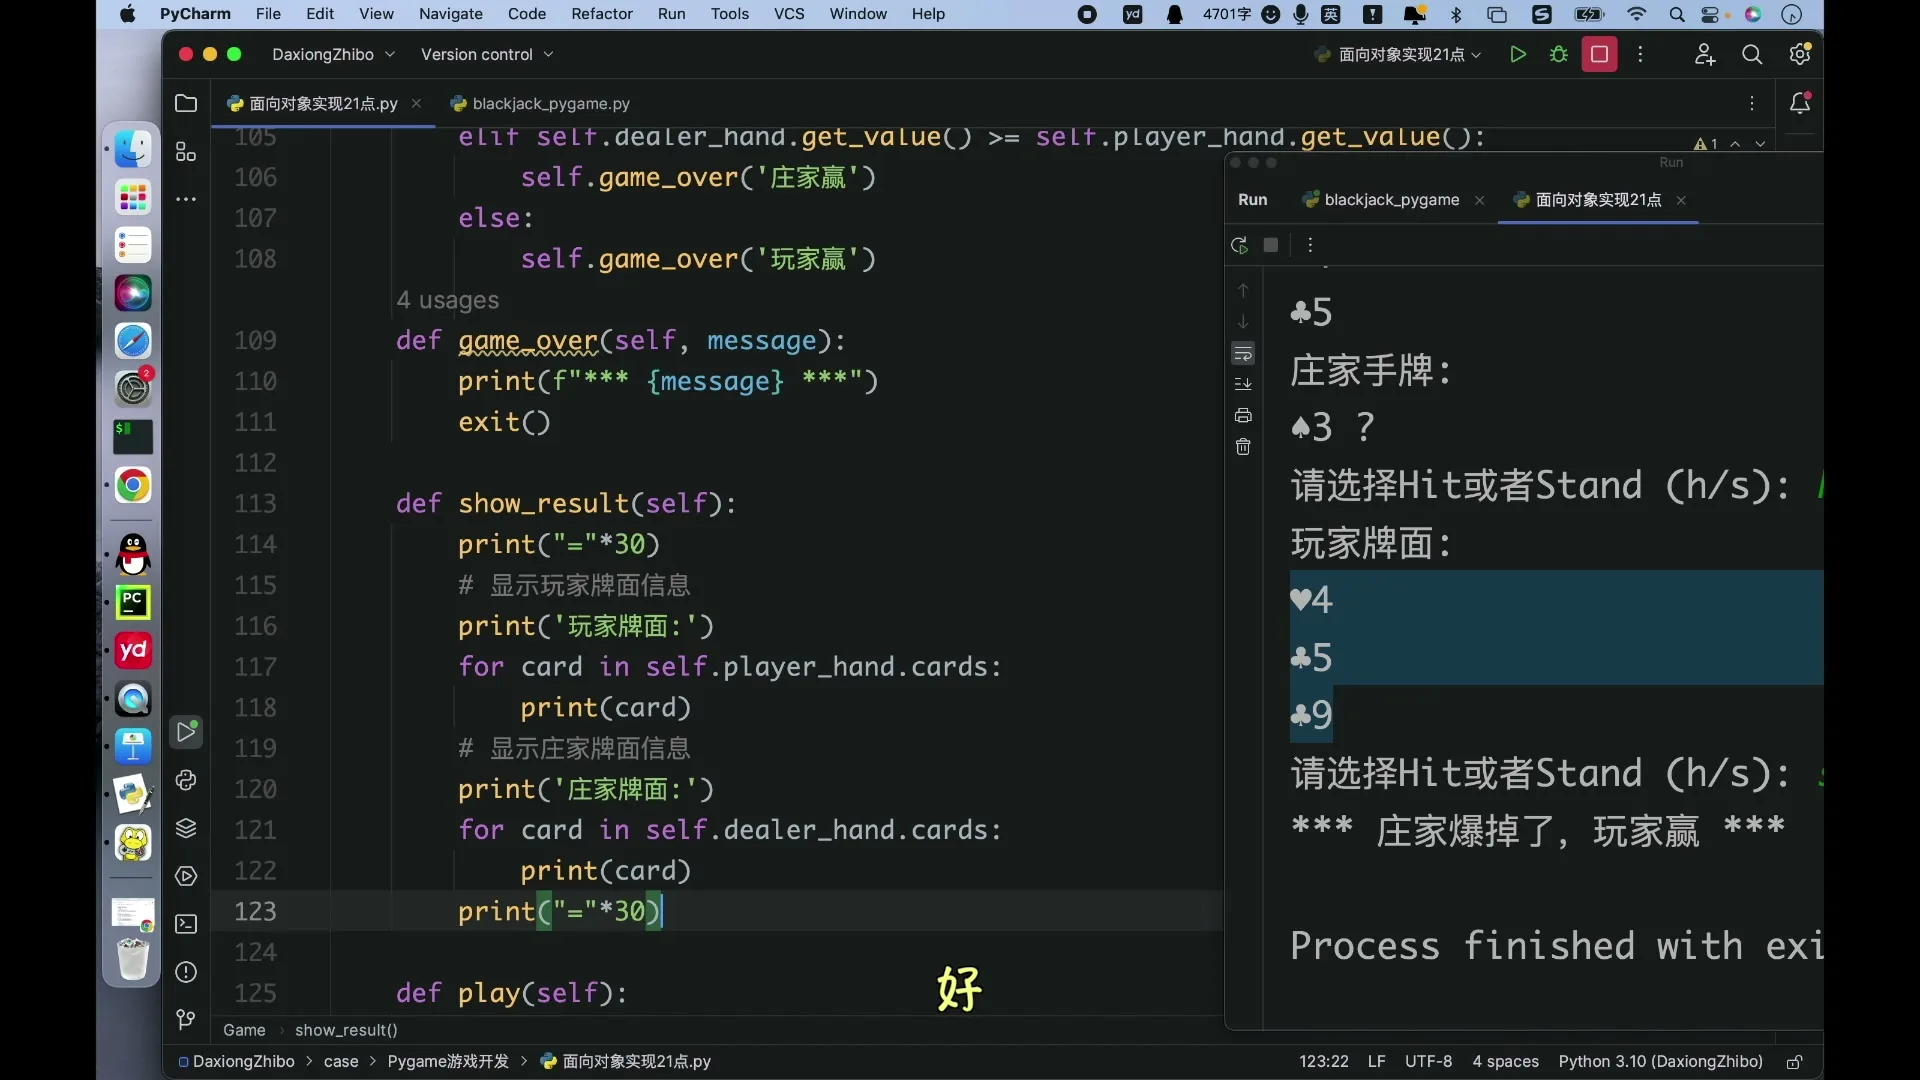Show notifications bell icon
This screenshot has width=1920, height=1080.
(x=1800, y=103)
